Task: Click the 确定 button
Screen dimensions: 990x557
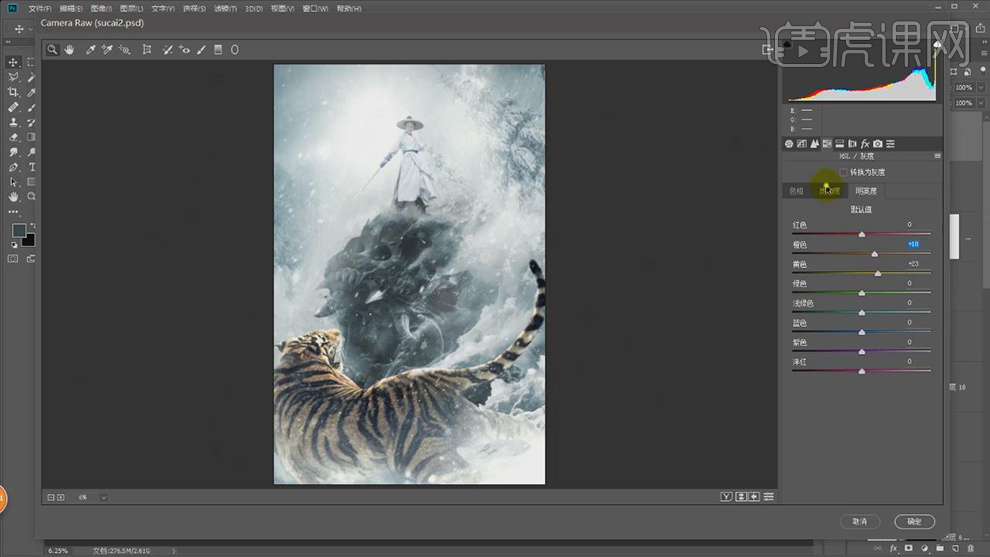Action: coord(914,521)
